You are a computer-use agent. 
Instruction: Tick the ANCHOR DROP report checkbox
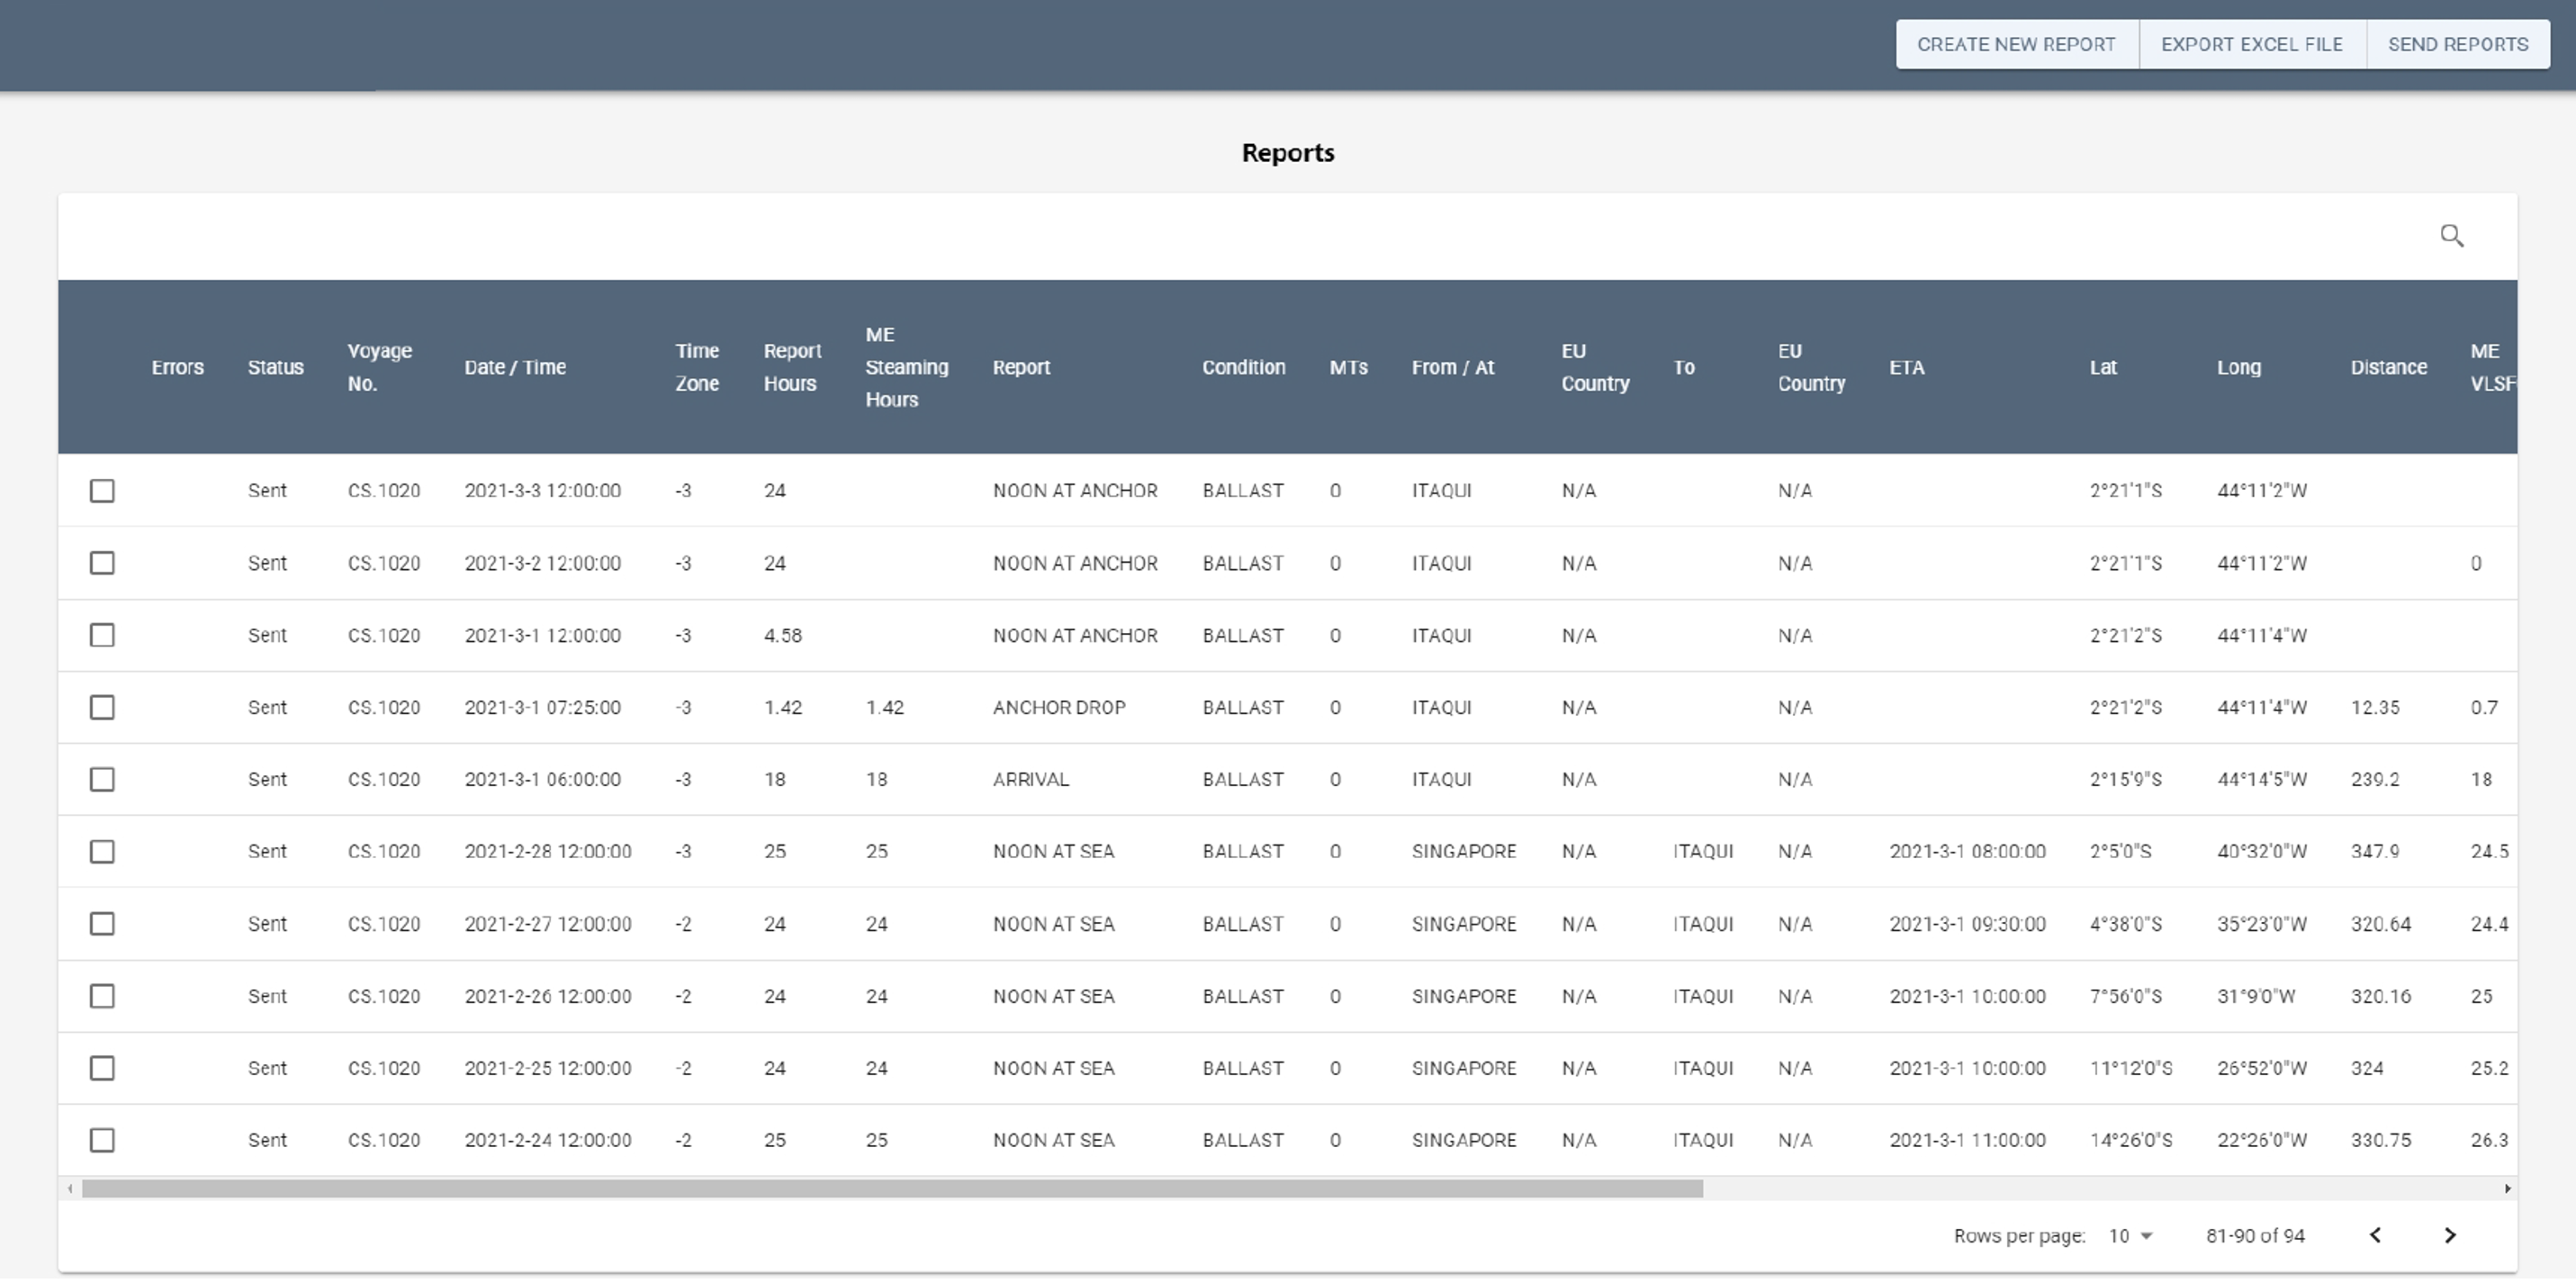coord(102,708)
